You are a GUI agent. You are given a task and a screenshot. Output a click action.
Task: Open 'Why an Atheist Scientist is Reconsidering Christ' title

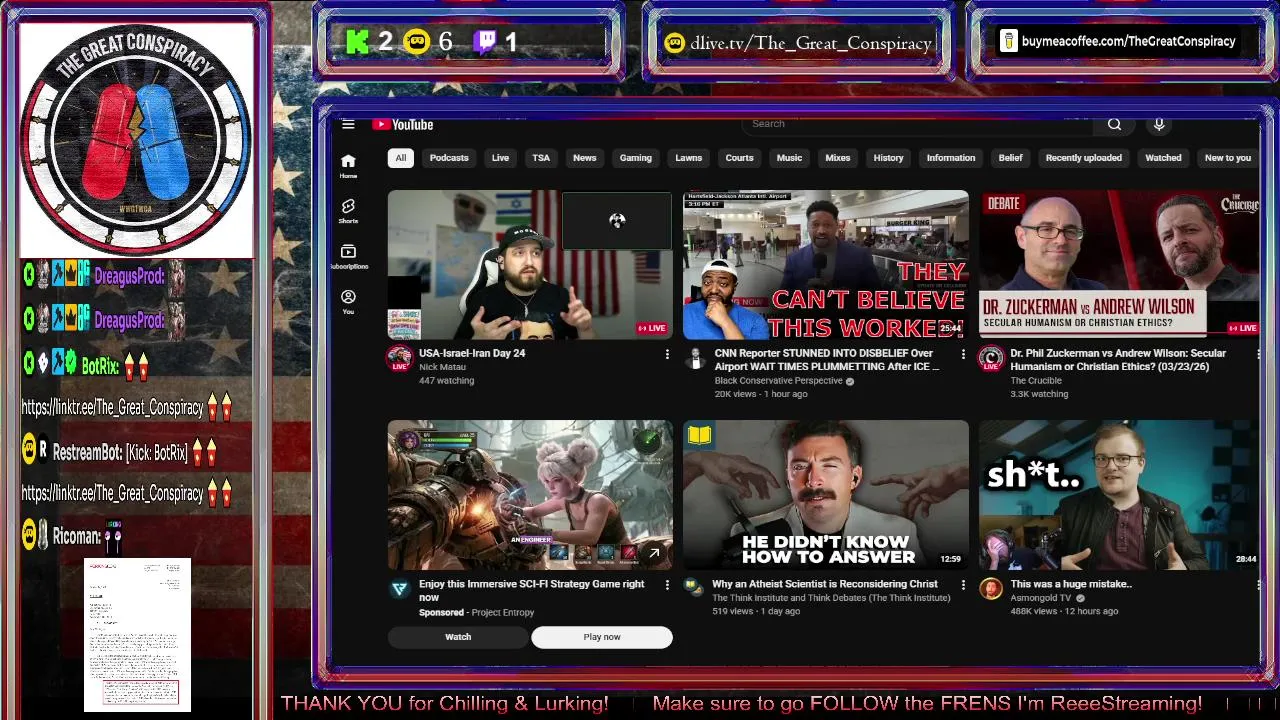coord(825,584)
